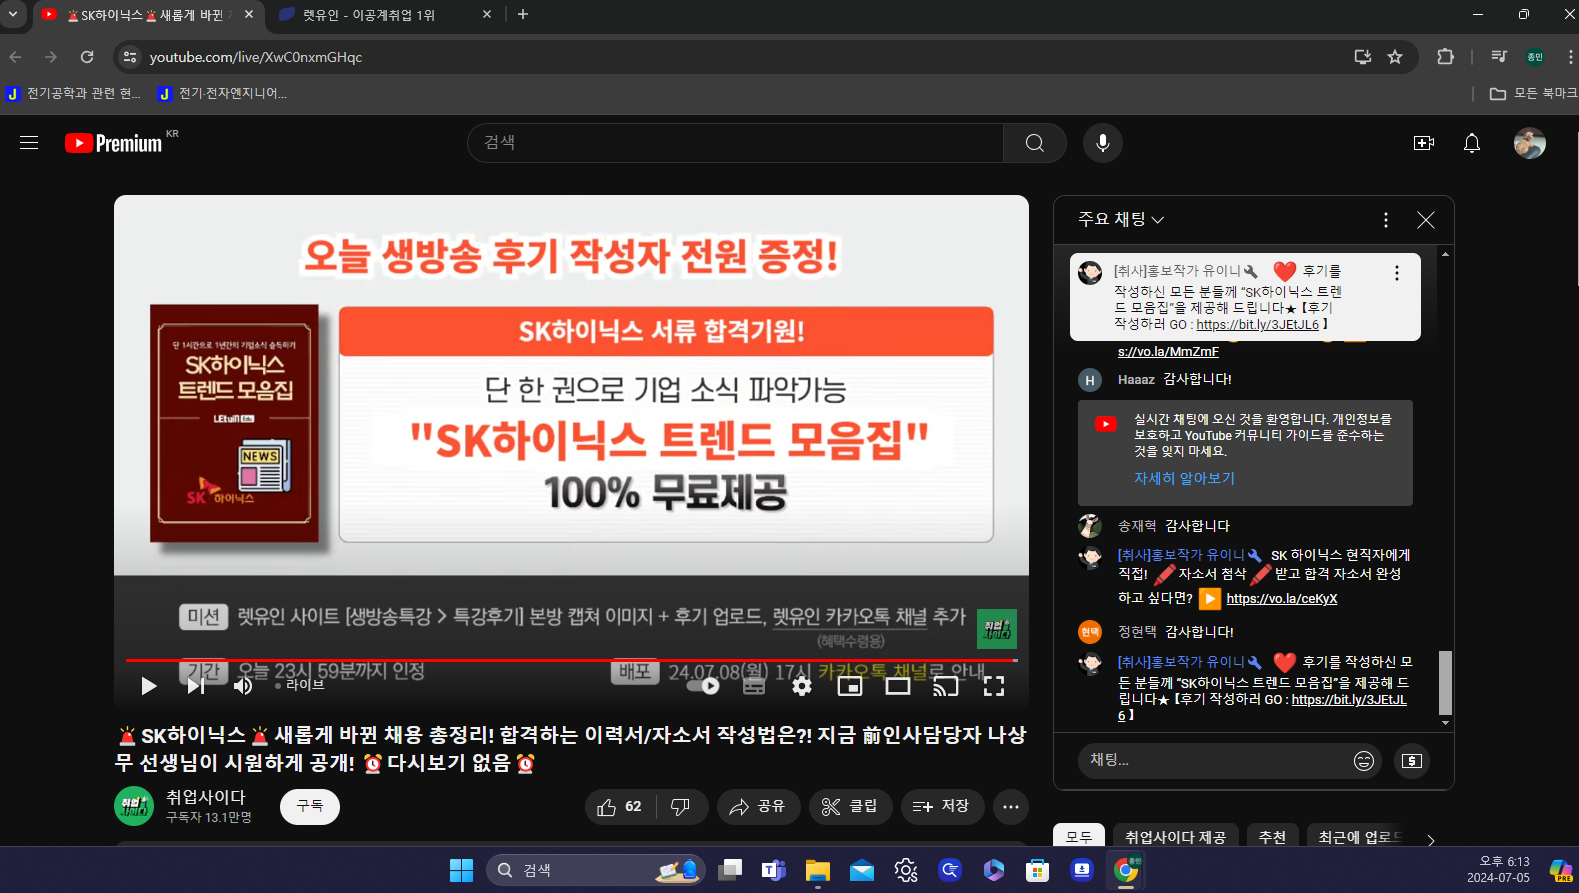Show more filter chips arrow
Image resolution: width=1579 pixels, height=893 pixels.
(x=1431, y=839)
